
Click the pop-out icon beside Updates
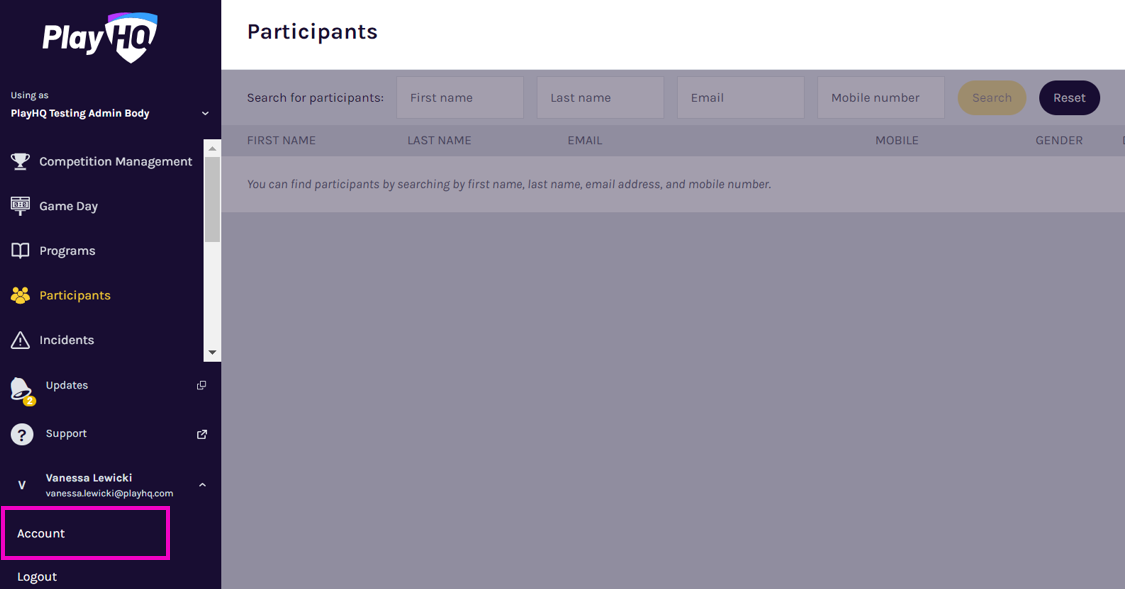tap(202, 385)
